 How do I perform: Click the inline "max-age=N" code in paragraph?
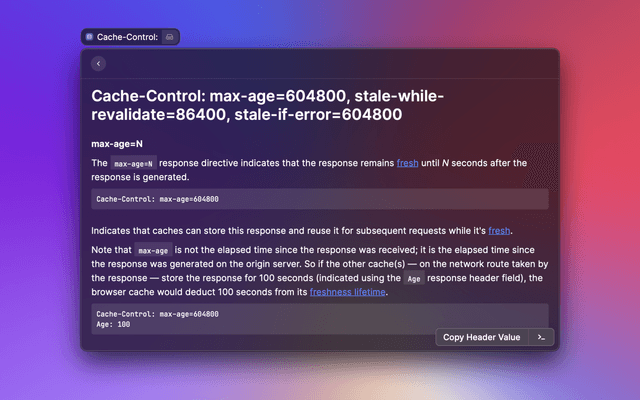pyautogui.click(x=133, y=163)
